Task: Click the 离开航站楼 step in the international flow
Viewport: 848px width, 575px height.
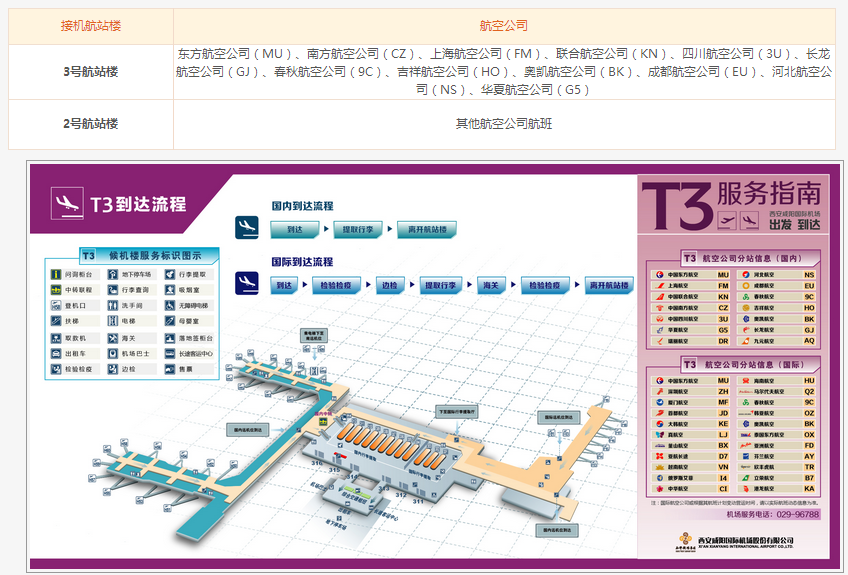Action: pos(609,285)
